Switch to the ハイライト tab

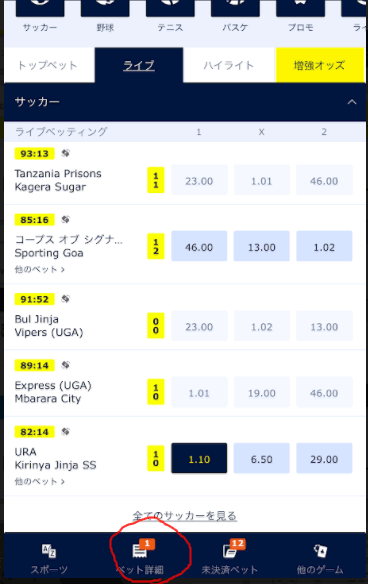tap(229, 66)
